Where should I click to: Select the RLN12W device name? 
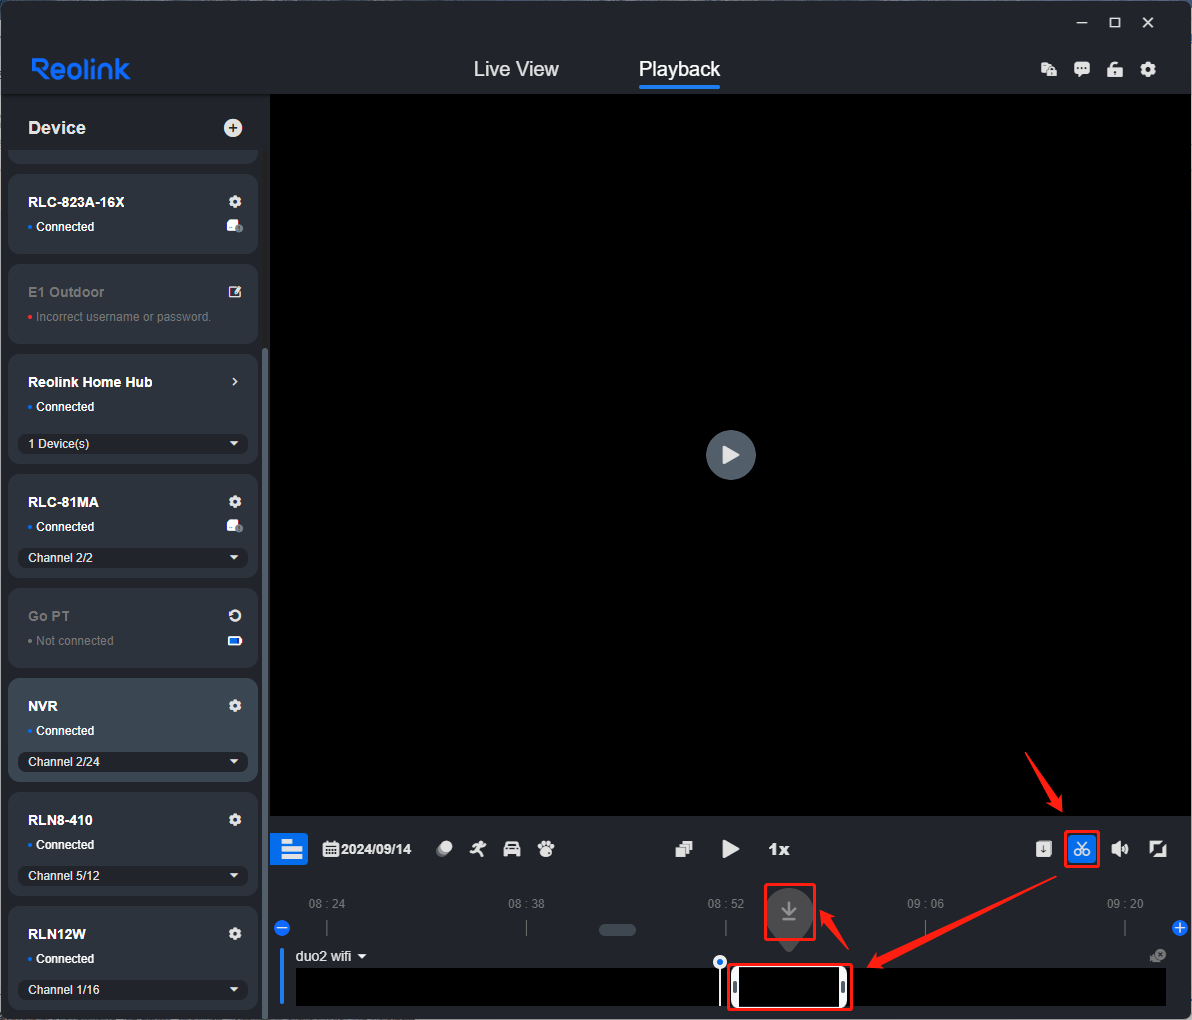[x=57, y=934]
